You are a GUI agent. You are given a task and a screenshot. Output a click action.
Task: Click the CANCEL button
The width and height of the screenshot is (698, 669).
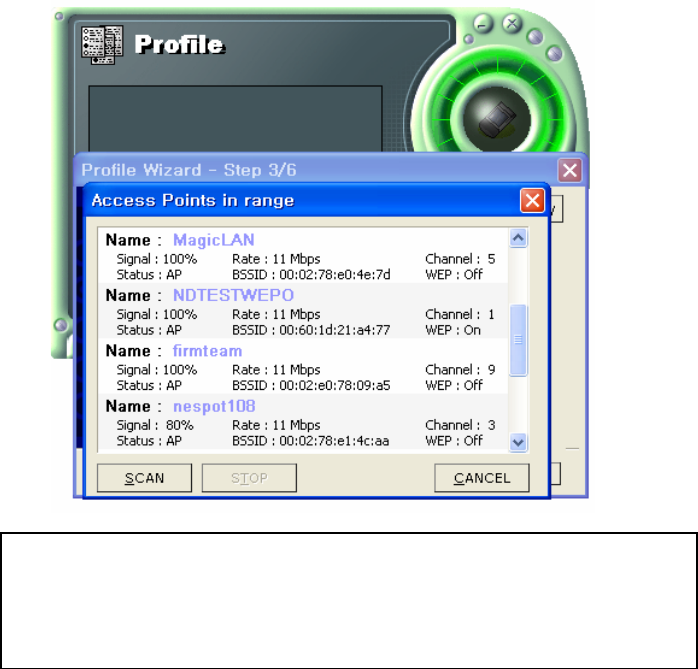(482, 478)
